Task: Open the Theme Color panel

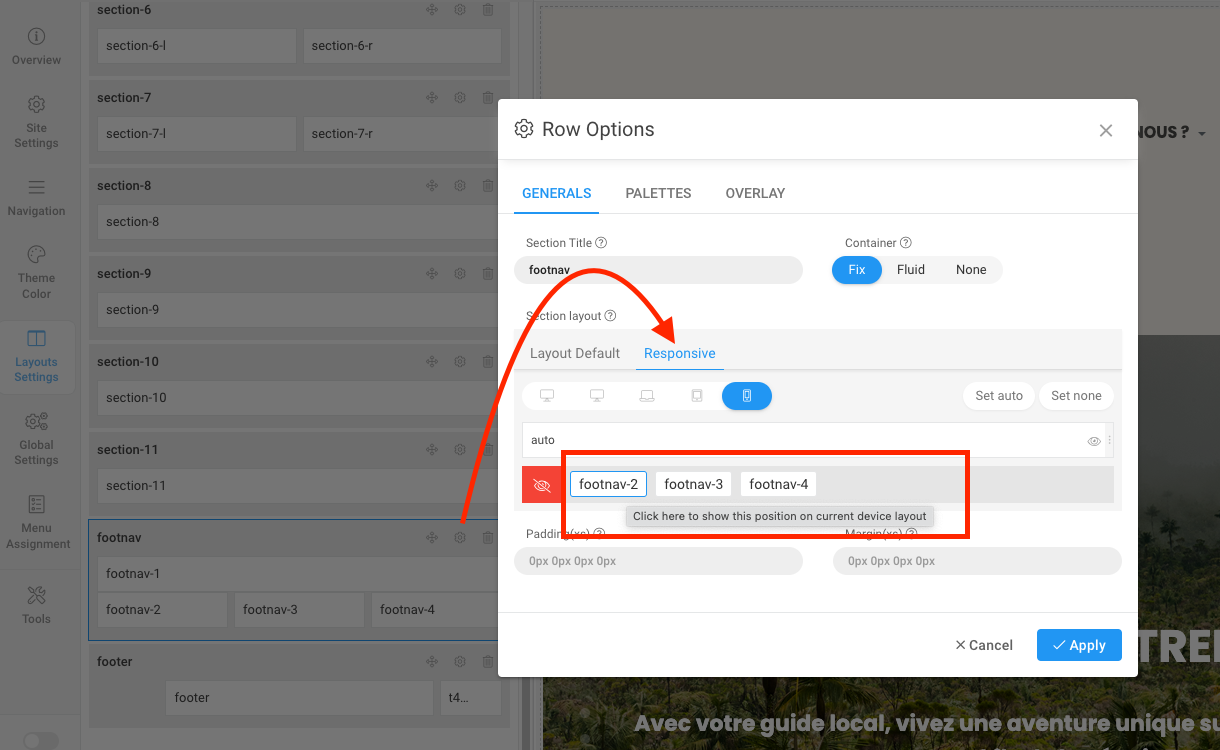Action: coord(36,273)
